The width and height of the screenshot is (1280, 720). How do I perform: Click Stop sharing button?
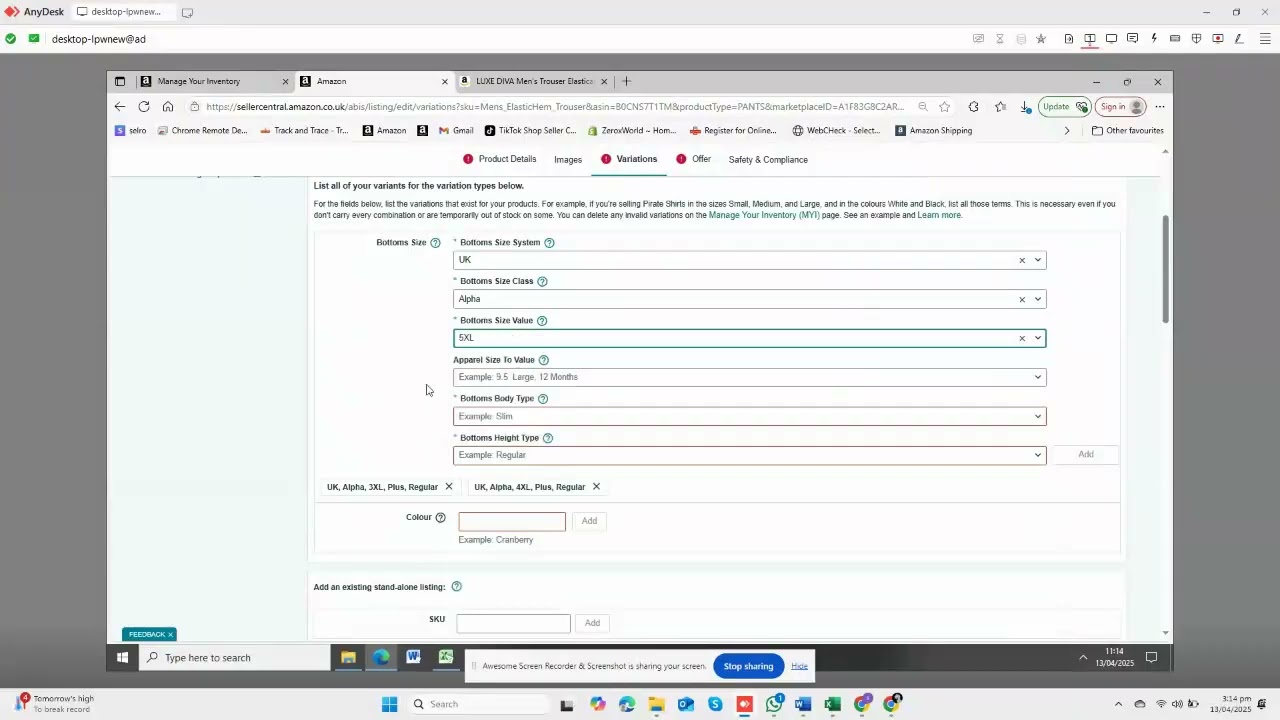pos(748,667)
